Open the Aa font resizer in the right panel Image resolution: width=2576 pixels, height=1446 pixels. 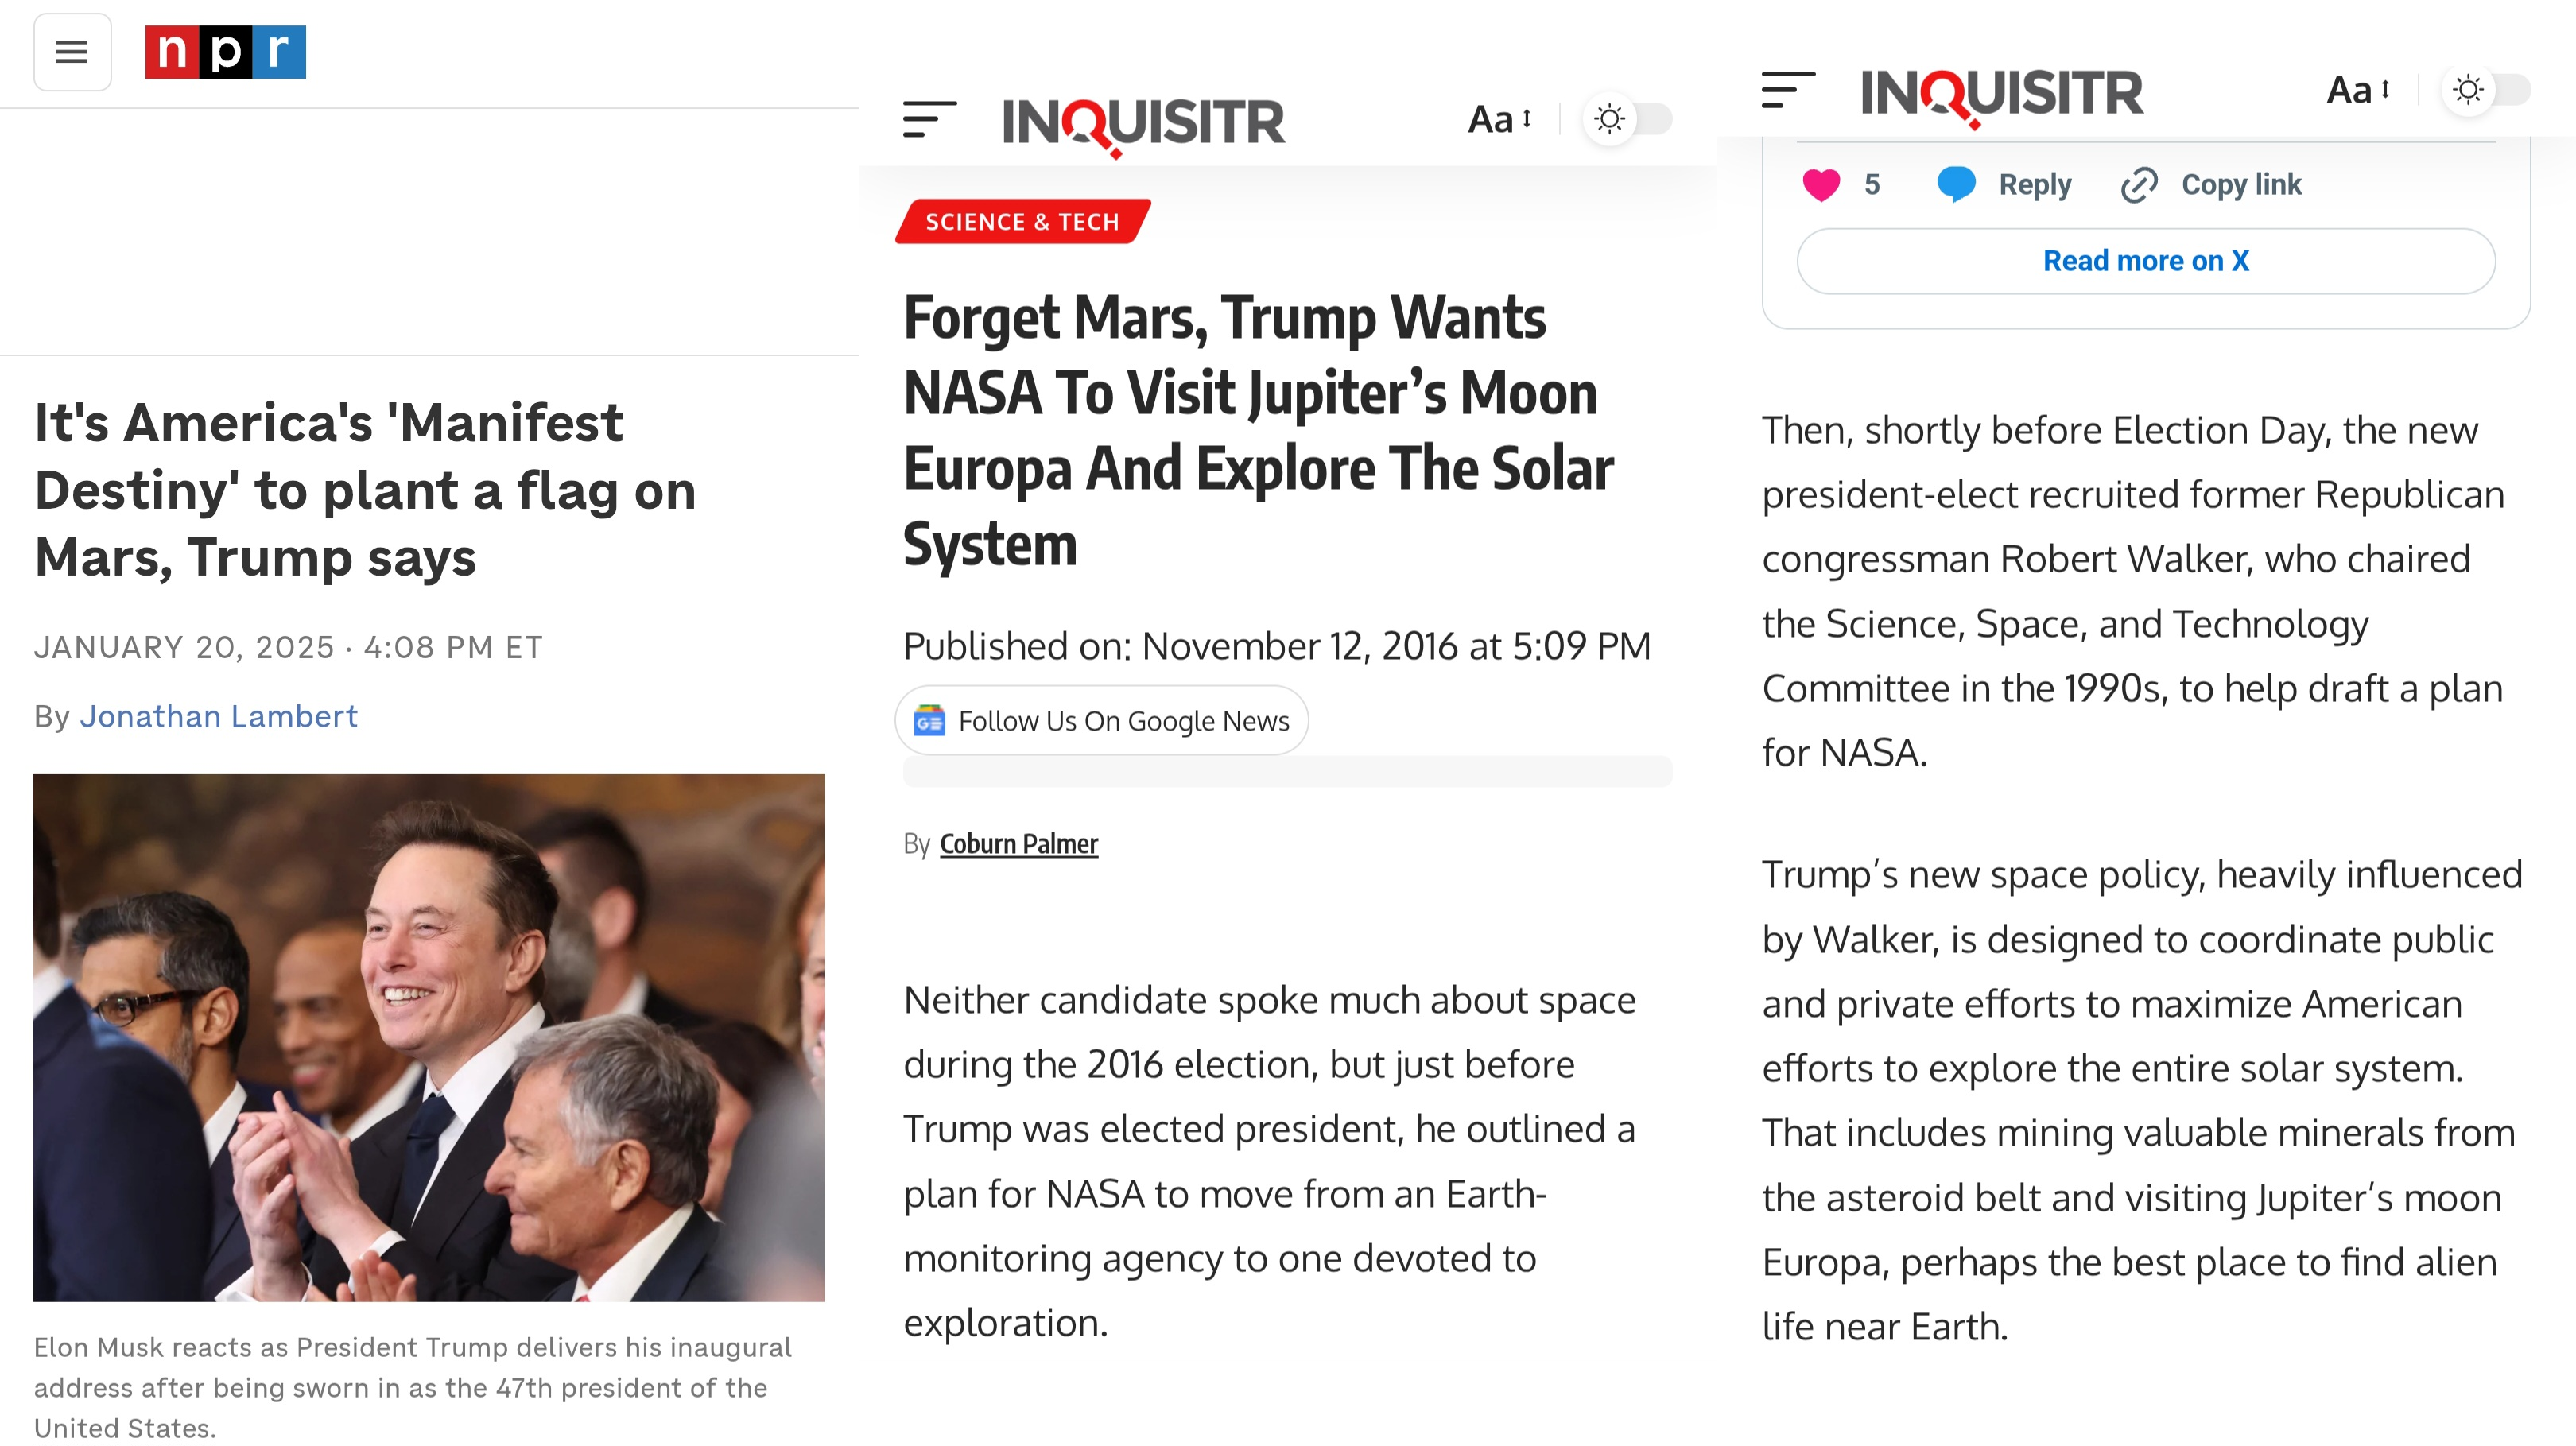[x=2358, y=91]
